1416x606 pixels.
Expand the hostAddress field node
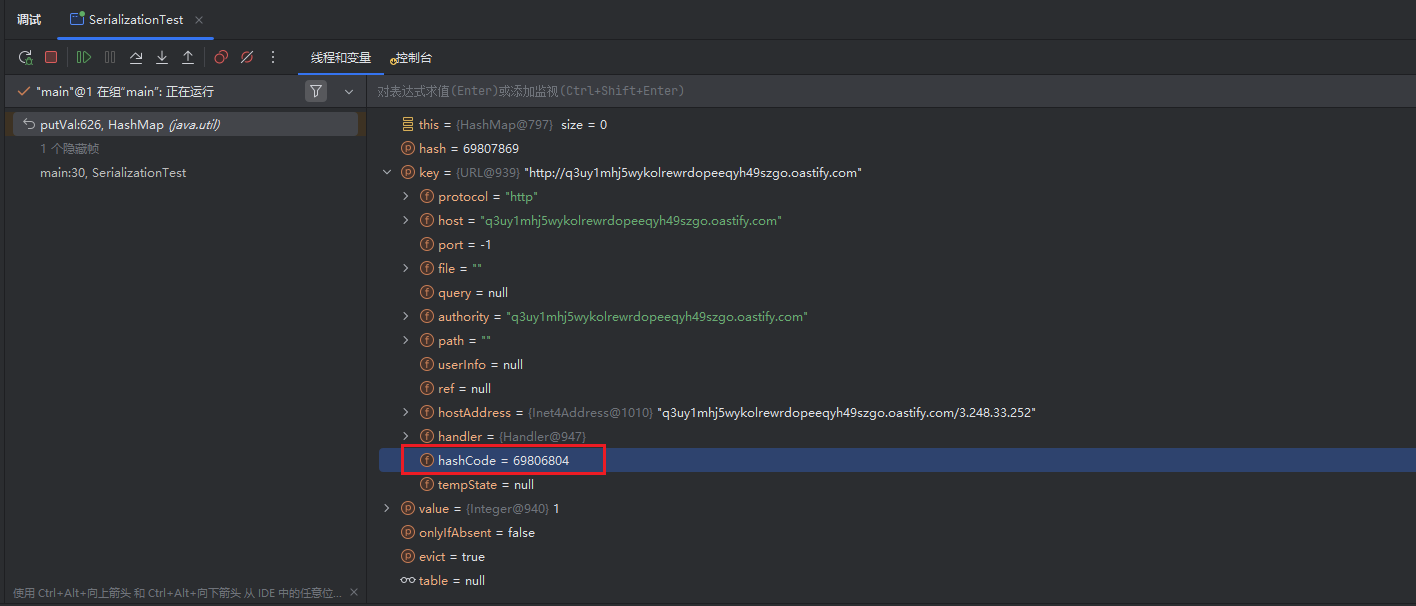(x=406, y=413)
